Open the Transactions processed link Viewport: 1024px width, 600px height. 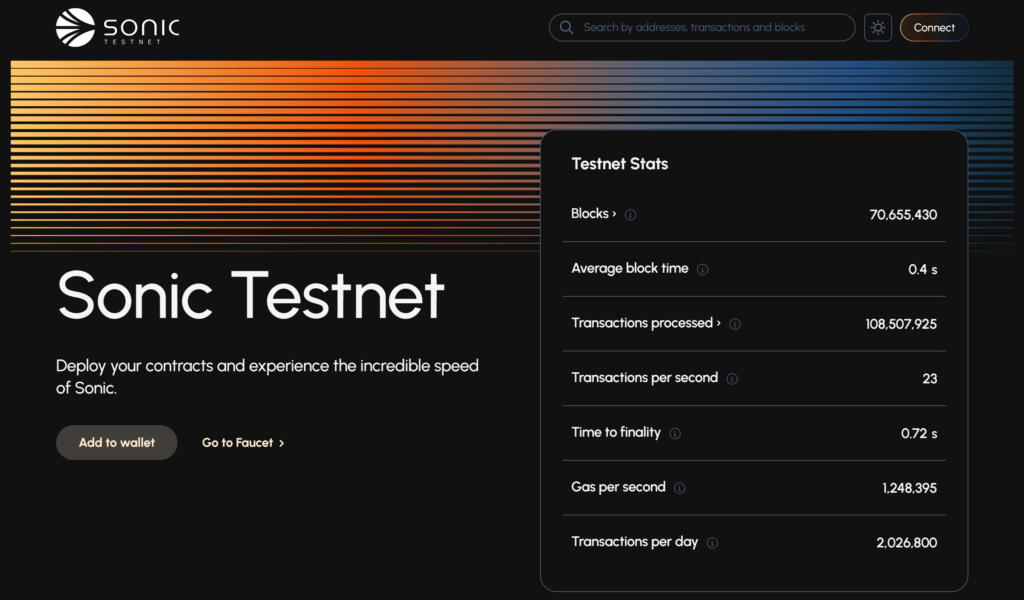[x=645, y=323]
